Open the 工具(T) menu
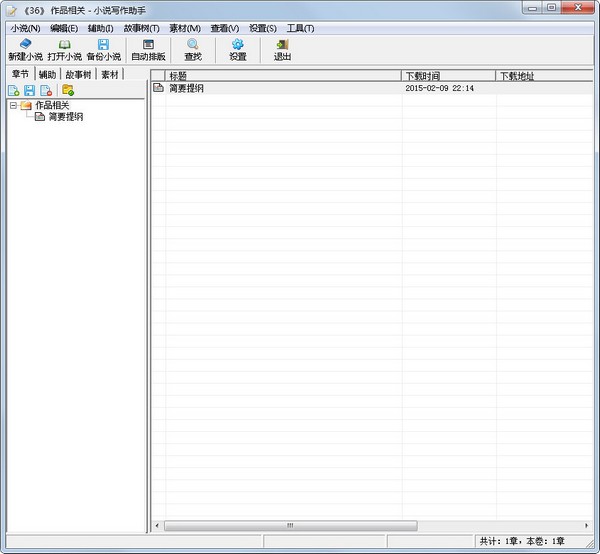The width and height of the screenshot is (600, 554). click(300, 28)
